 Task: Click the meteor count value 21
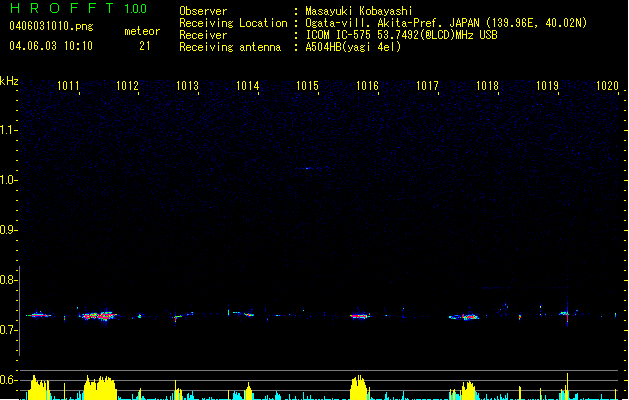[145, 46]
